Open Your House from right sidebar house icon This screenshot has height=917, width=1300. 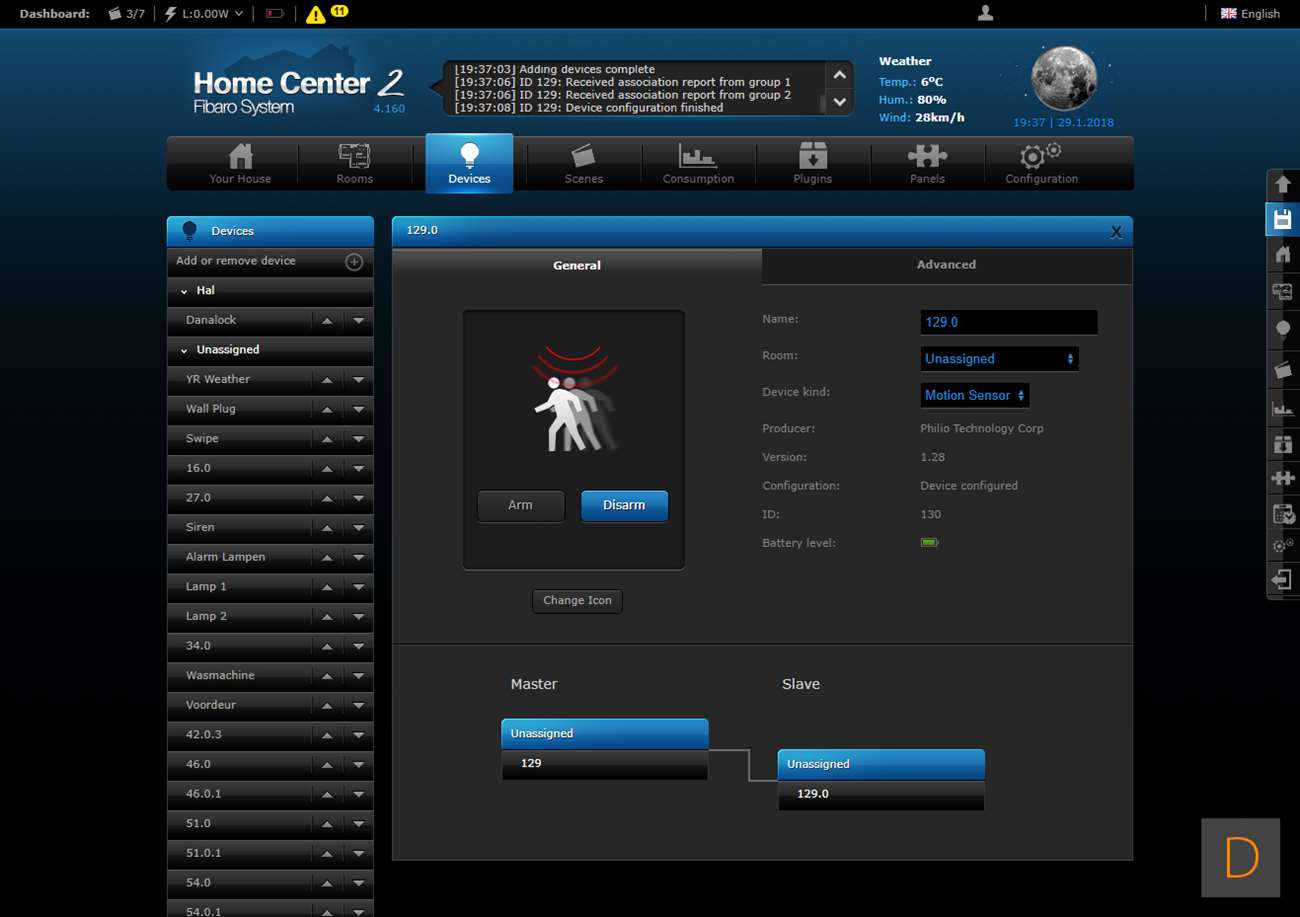pos(1283,255)
